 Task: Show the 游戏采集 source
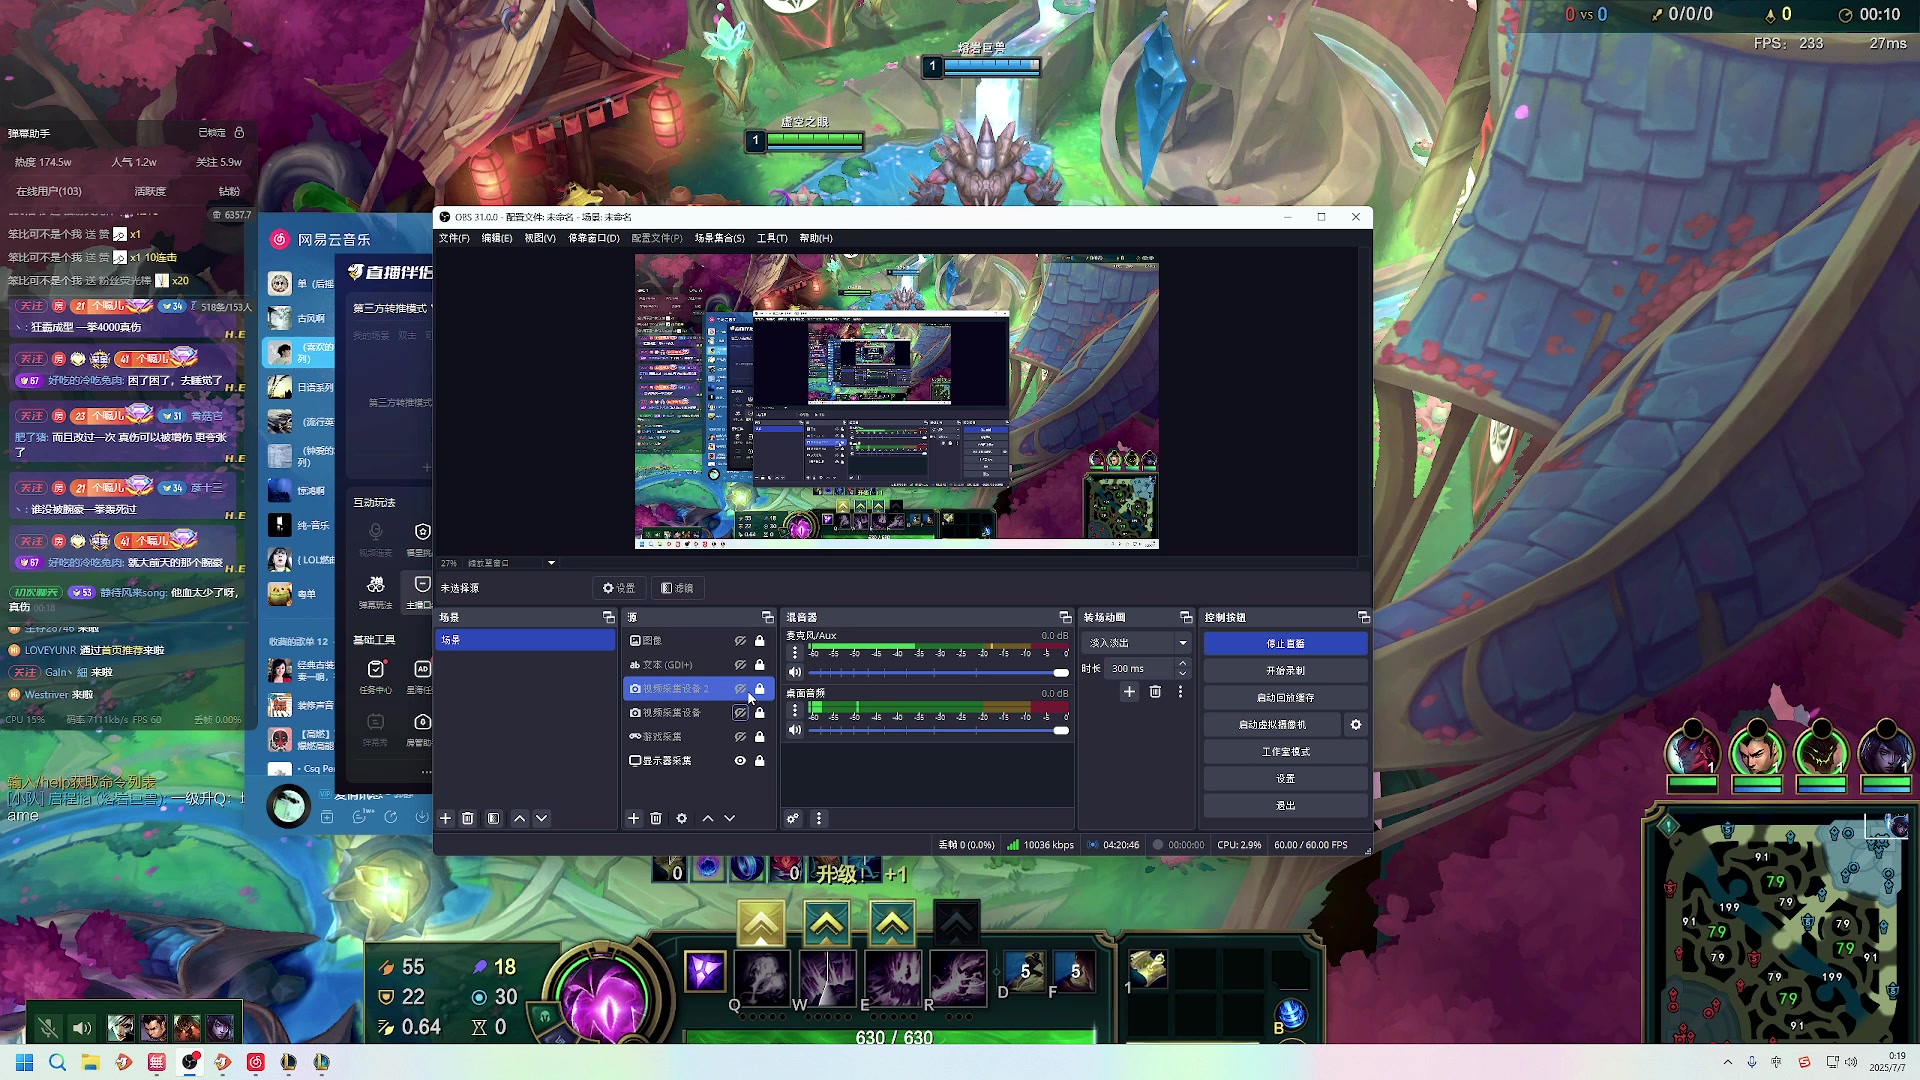[x=740, y=737]
